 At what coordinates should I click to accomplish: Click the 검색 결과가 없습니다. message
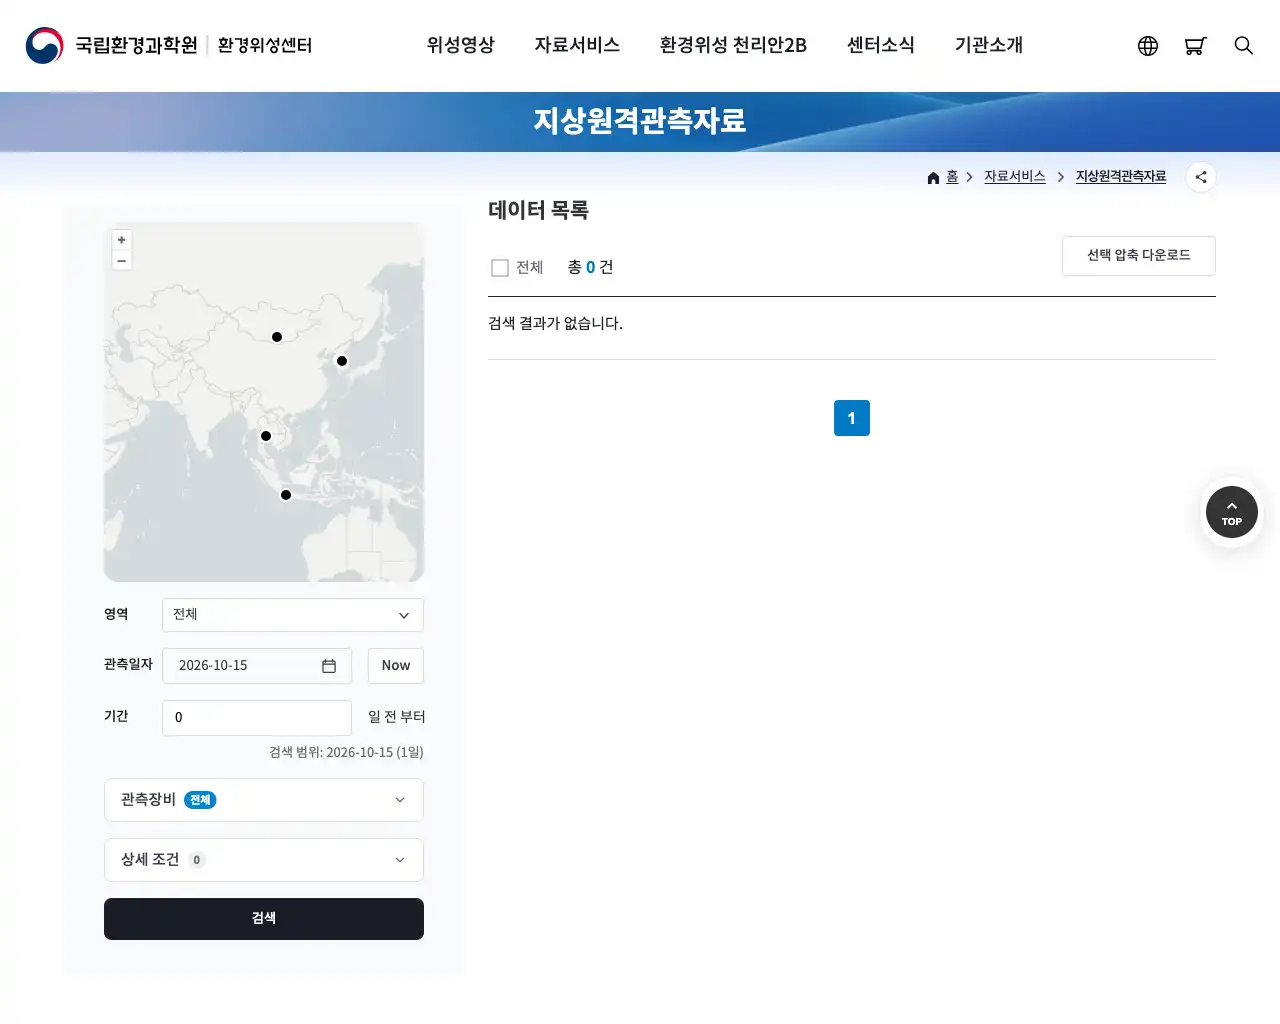point(555,324)
